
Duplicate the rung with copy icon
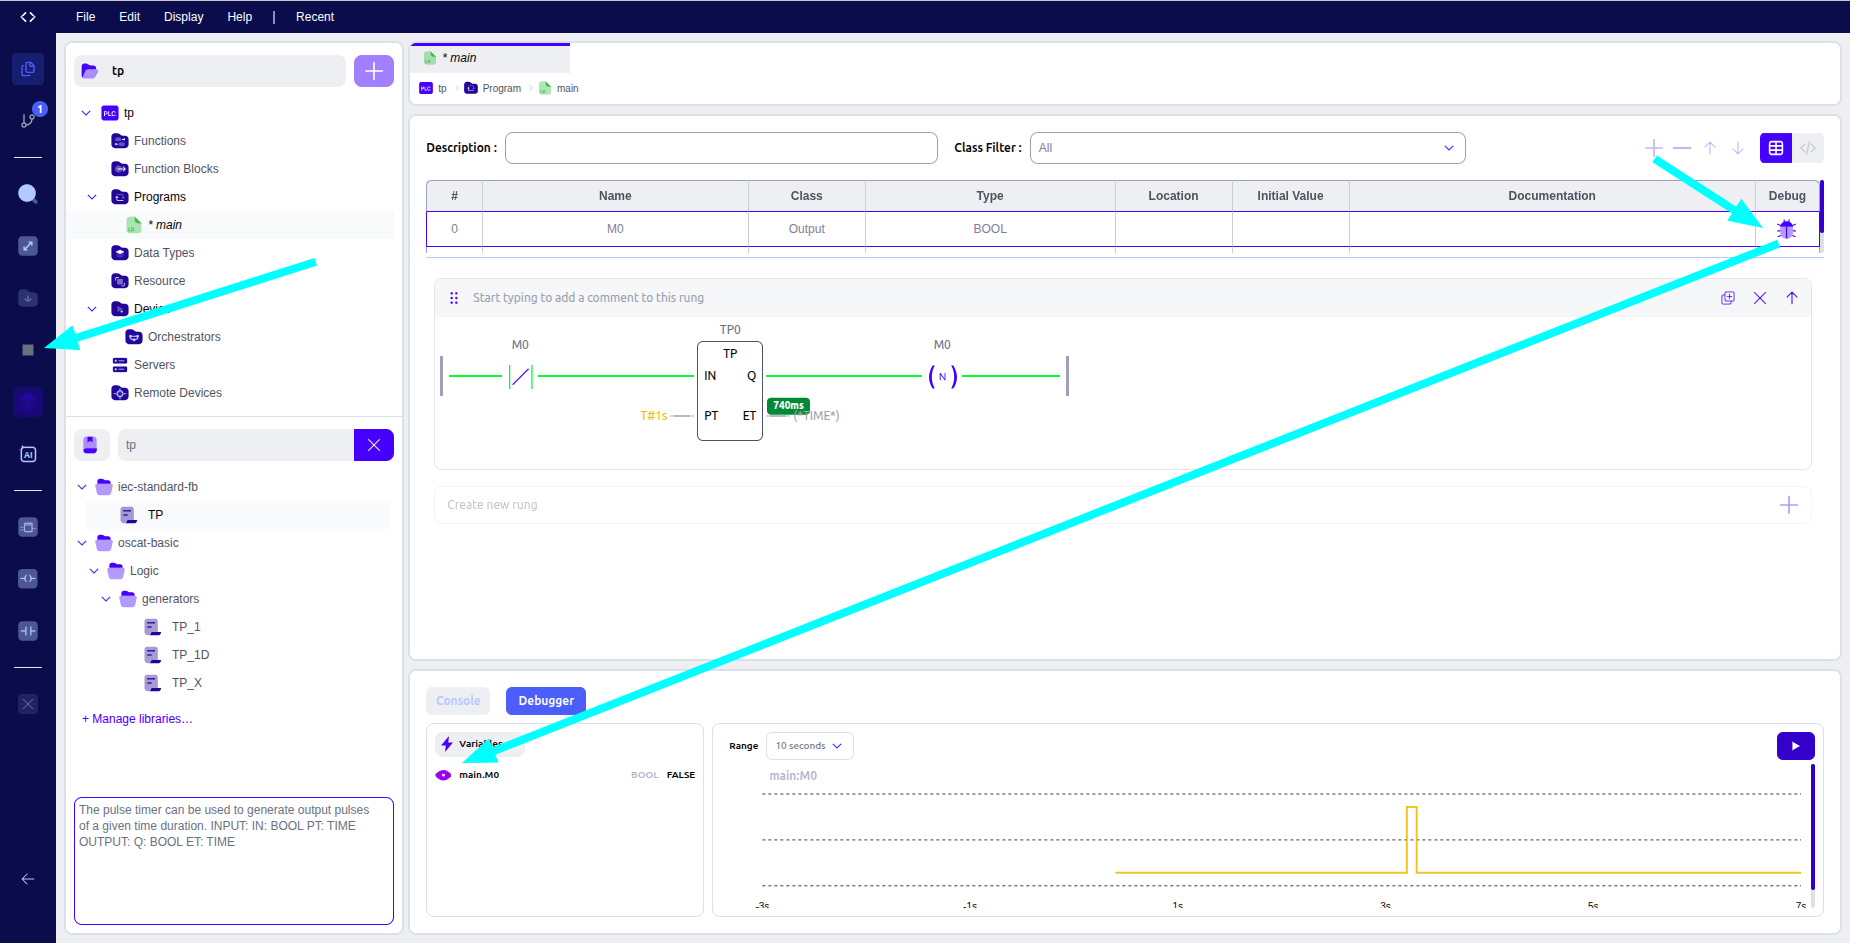point(1728,298)
